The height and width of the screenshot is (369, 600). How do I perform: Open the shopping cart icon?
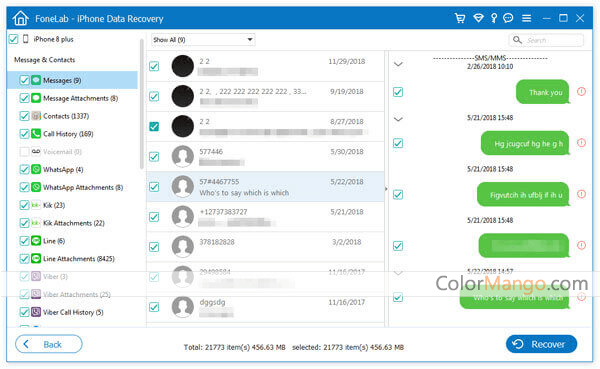(460, 18)
